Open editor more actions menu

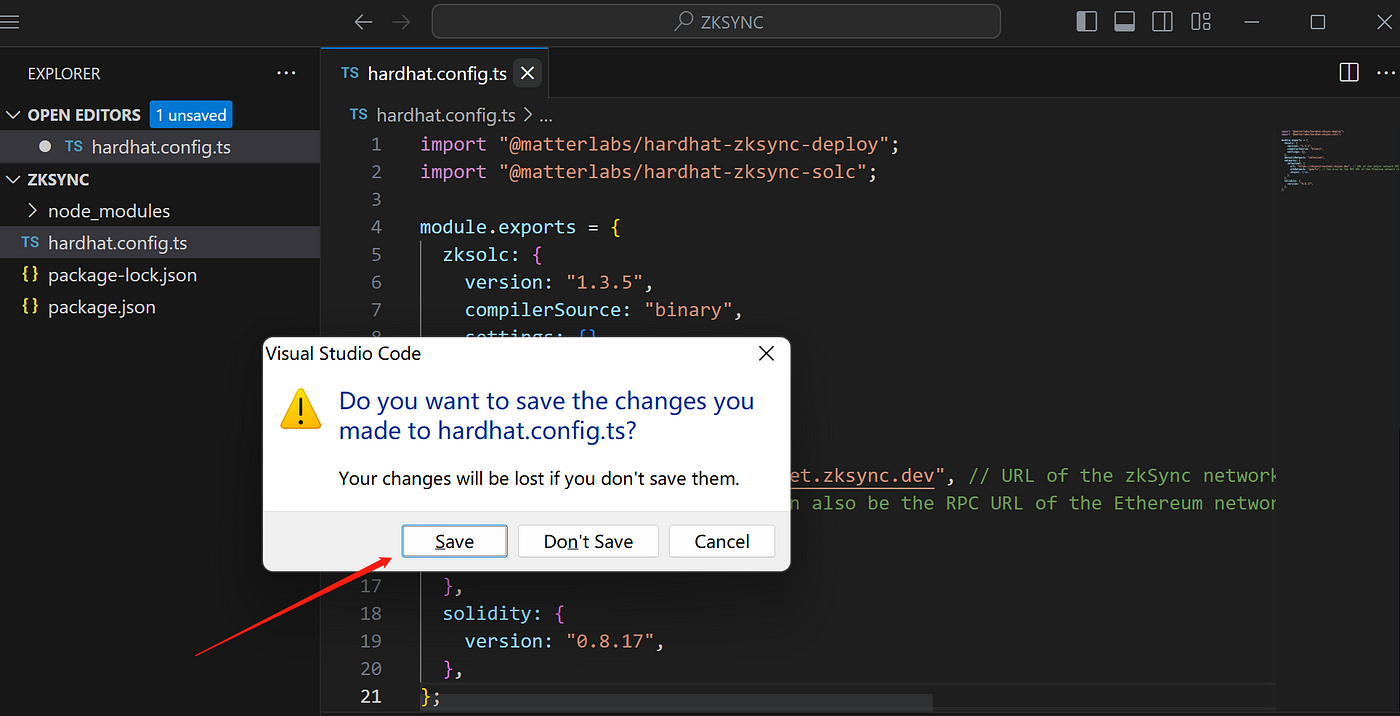tap(1385, 72)
